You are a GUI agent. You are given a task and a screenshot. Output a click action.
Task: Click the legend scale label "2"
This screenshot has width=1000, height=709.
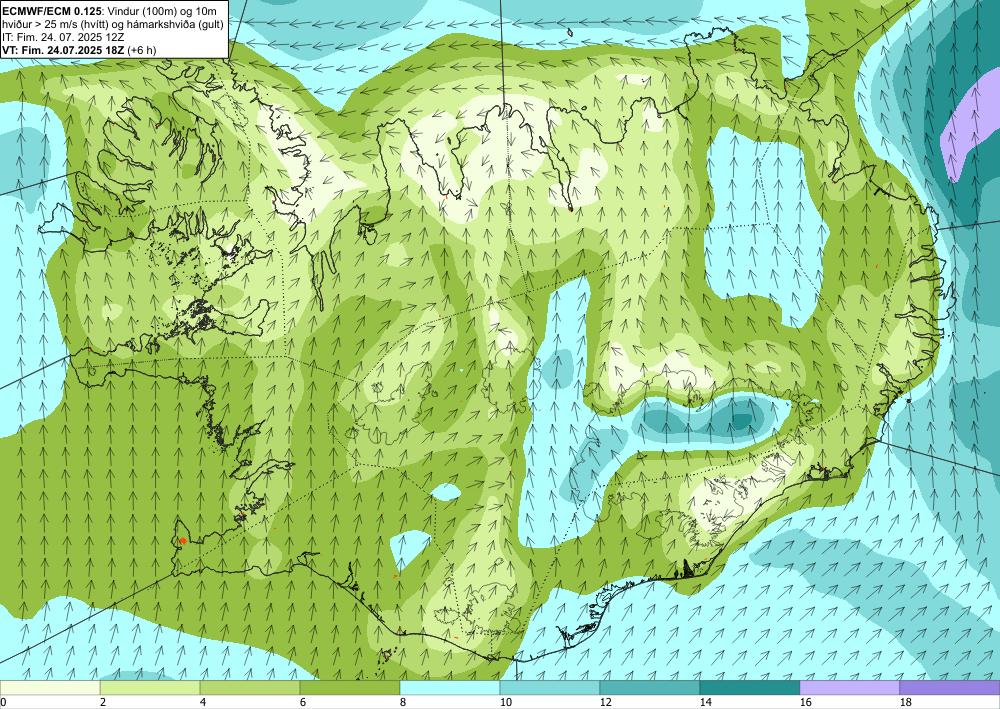(103, 703)
